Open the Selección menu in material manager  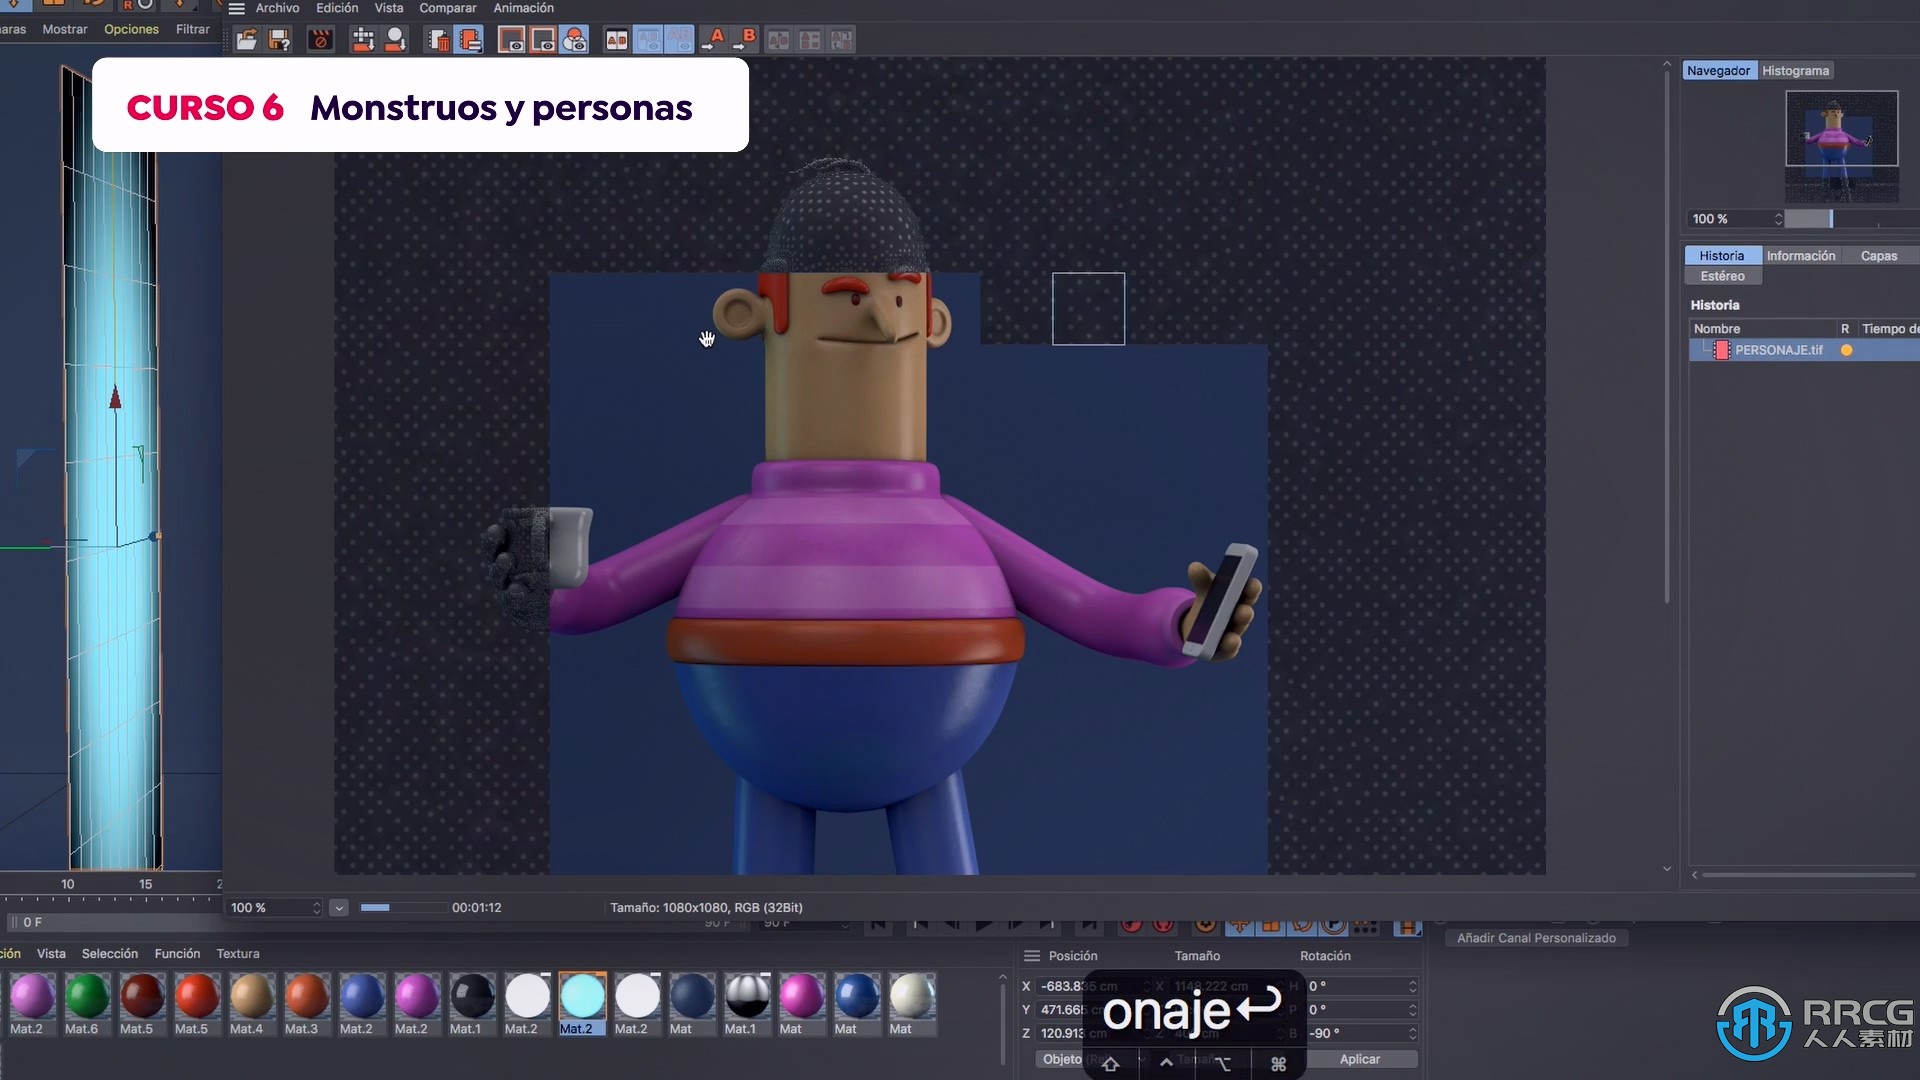pyautogui.click(x=110, y=954)
